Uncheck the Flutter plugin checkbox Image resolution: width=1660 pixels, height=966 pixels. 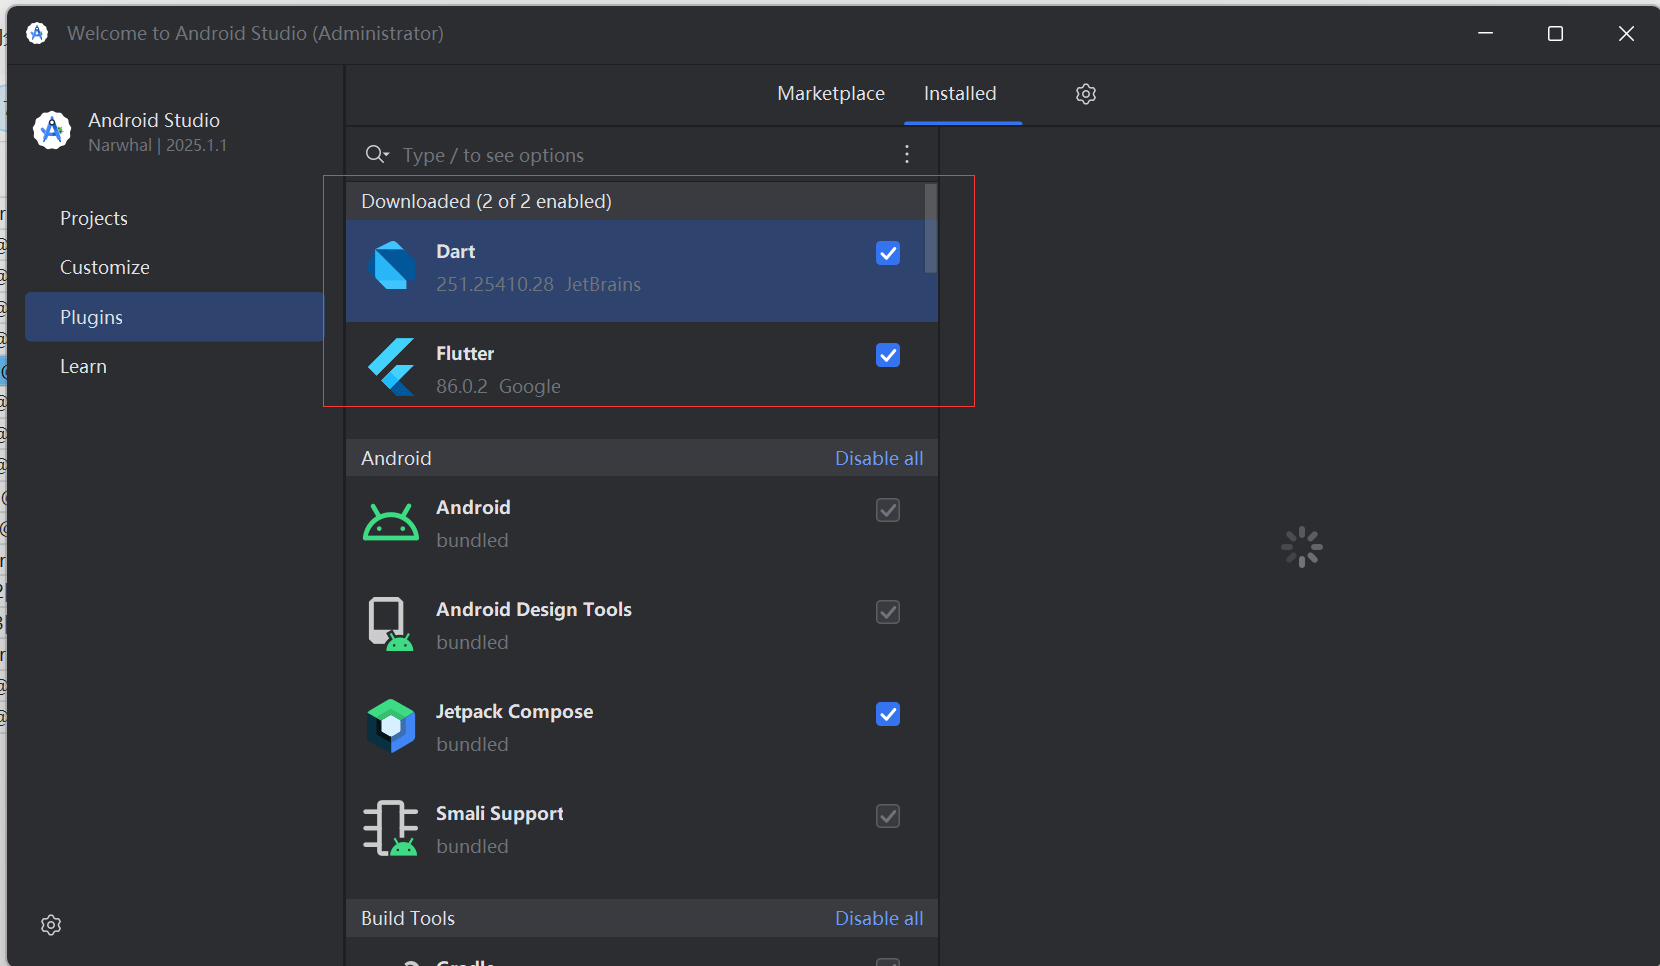(888, 356)
